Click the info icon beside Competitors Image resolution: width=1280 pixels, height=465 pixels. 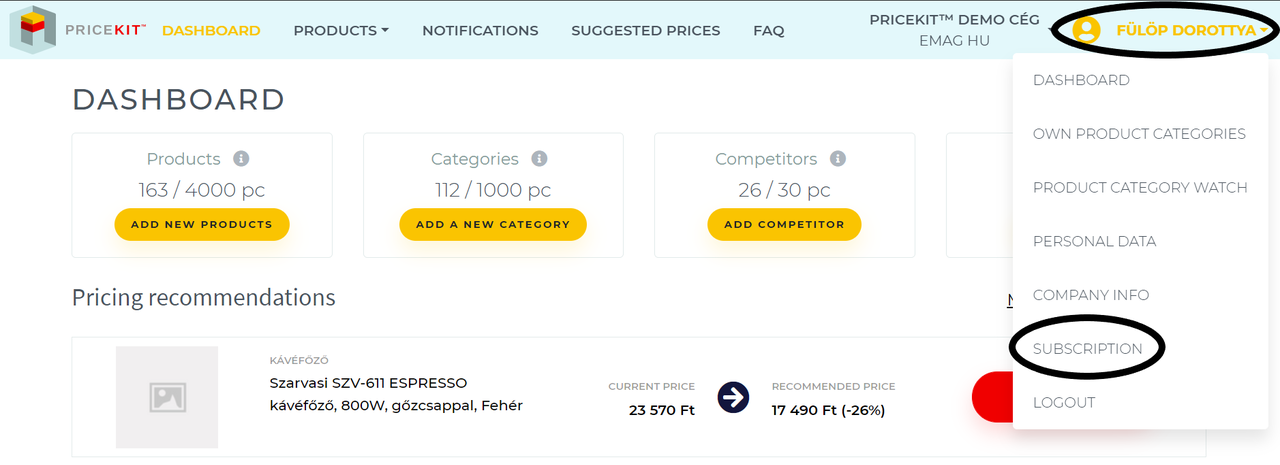838,159
